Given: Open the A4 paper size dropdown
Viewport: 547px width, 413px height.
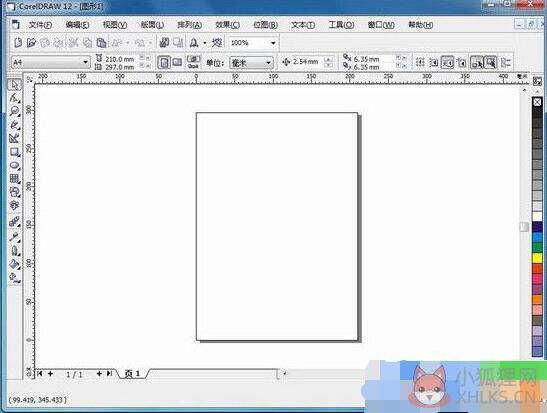Looking at the screenshot, I should pyautogui.click(x=85, y=62).
